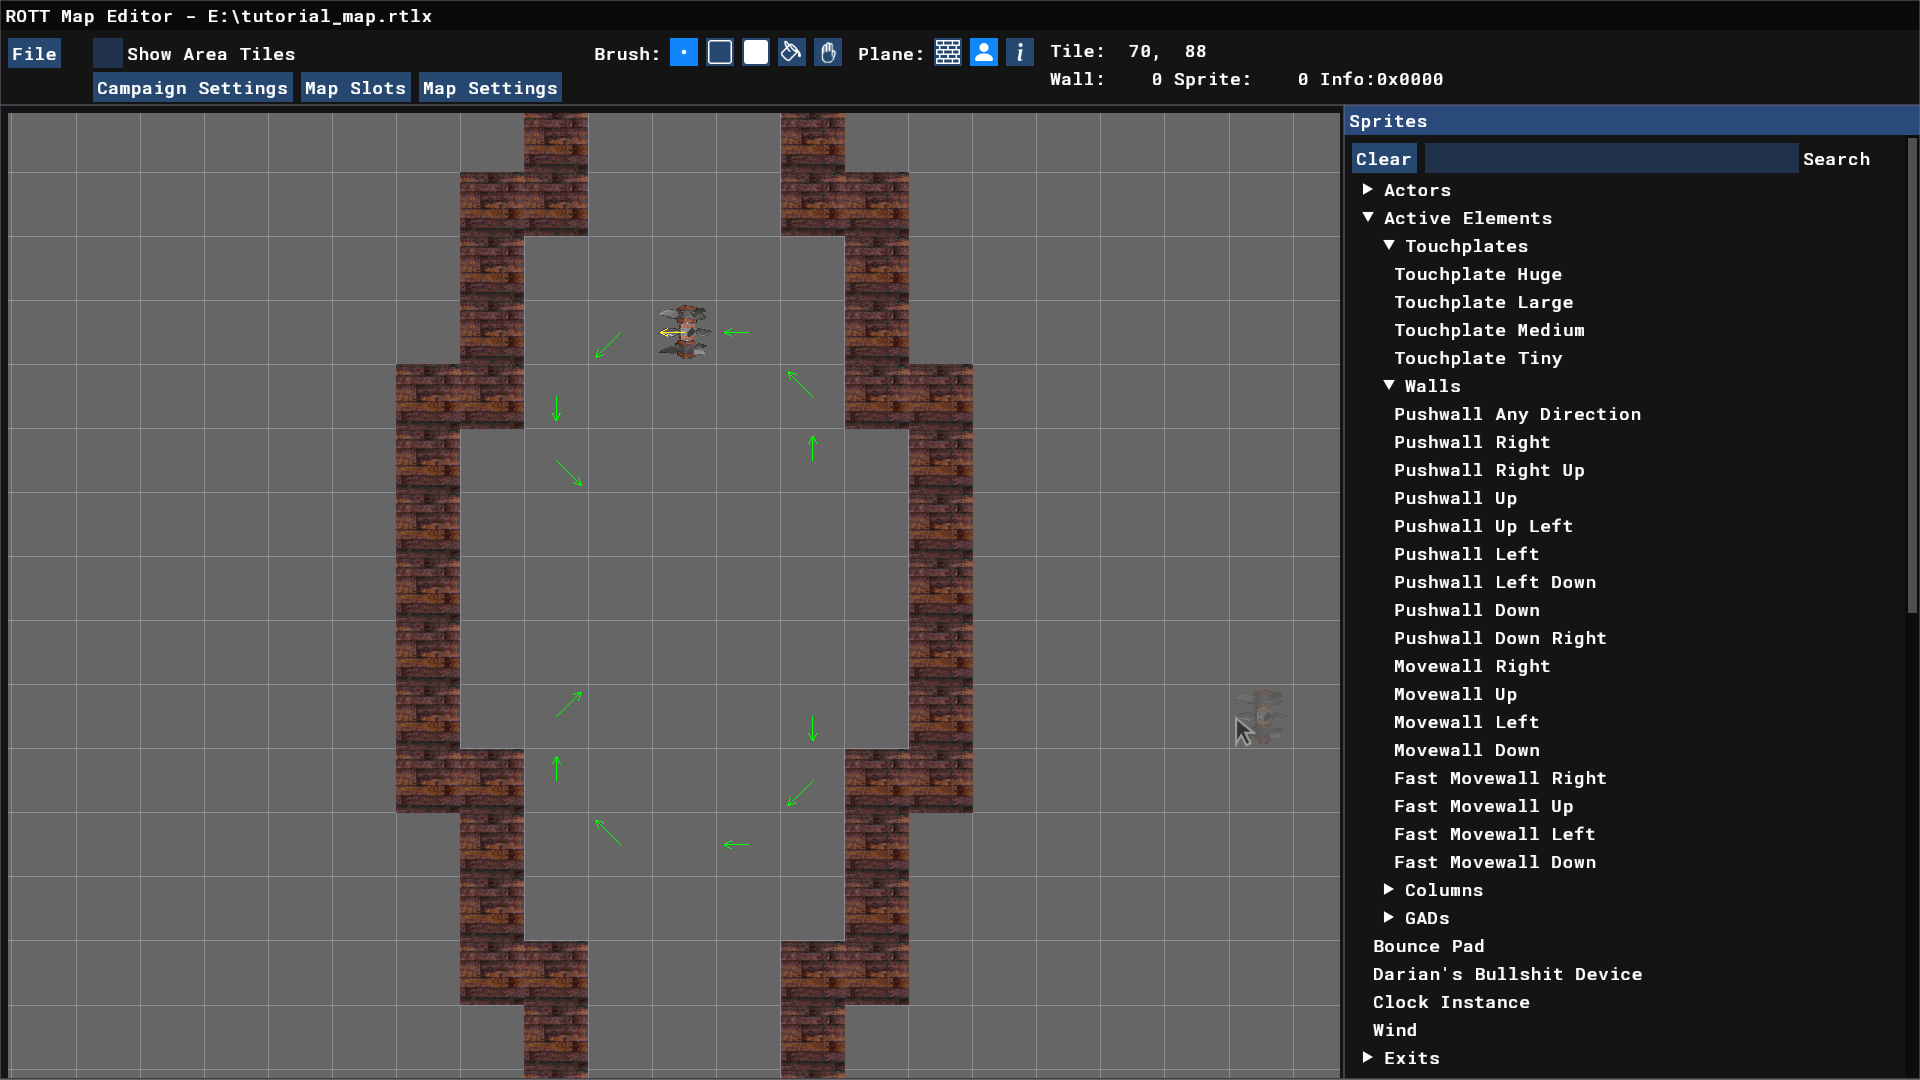The width and height of the screenshot is (1920, 1080).
Task: Click the Clear search button
Action: coord(1383,159)
